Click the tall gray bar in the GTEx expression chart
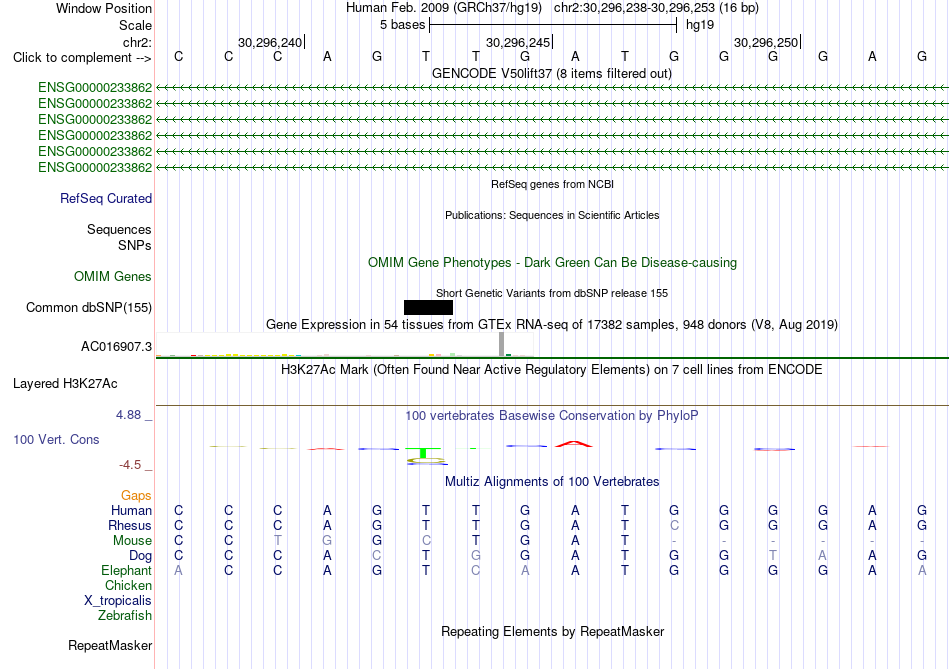This screenshot has height=669, width=950. 501,344
